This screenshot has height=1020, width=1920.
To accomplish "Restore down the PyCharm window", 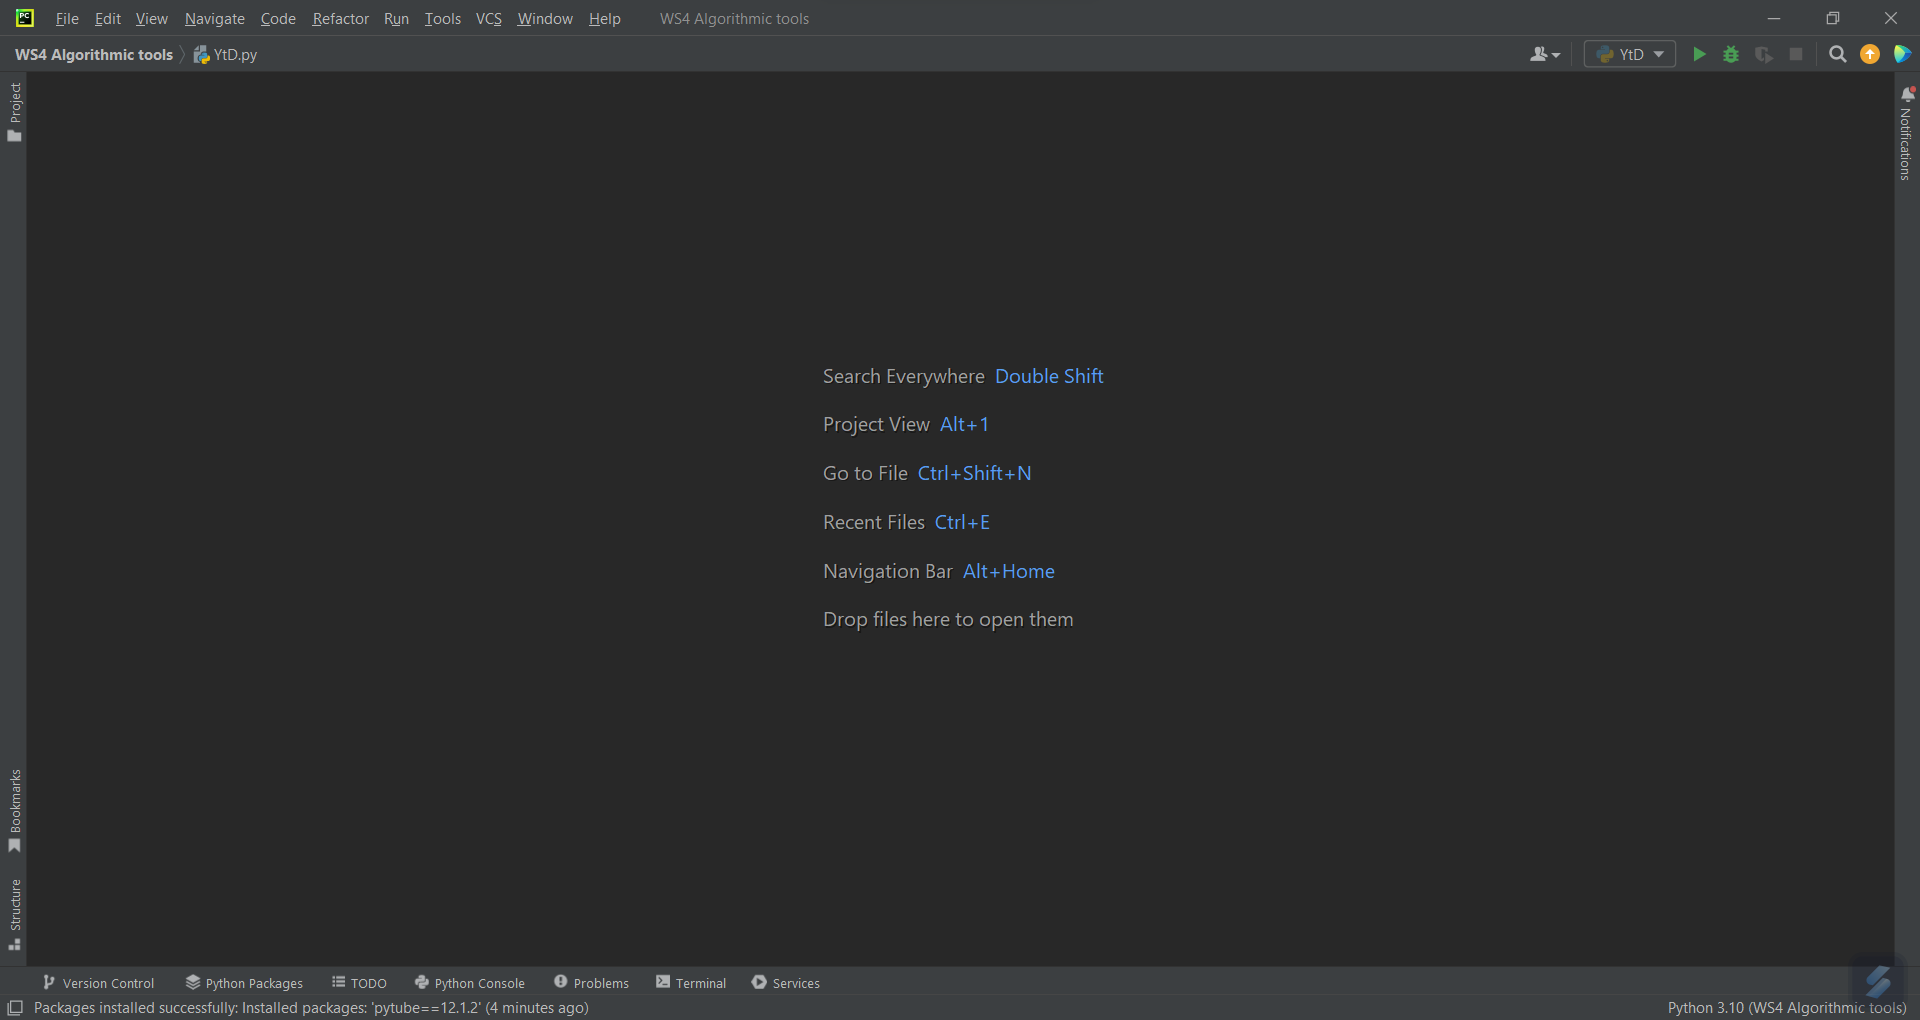I will [x=1832, y=18].
